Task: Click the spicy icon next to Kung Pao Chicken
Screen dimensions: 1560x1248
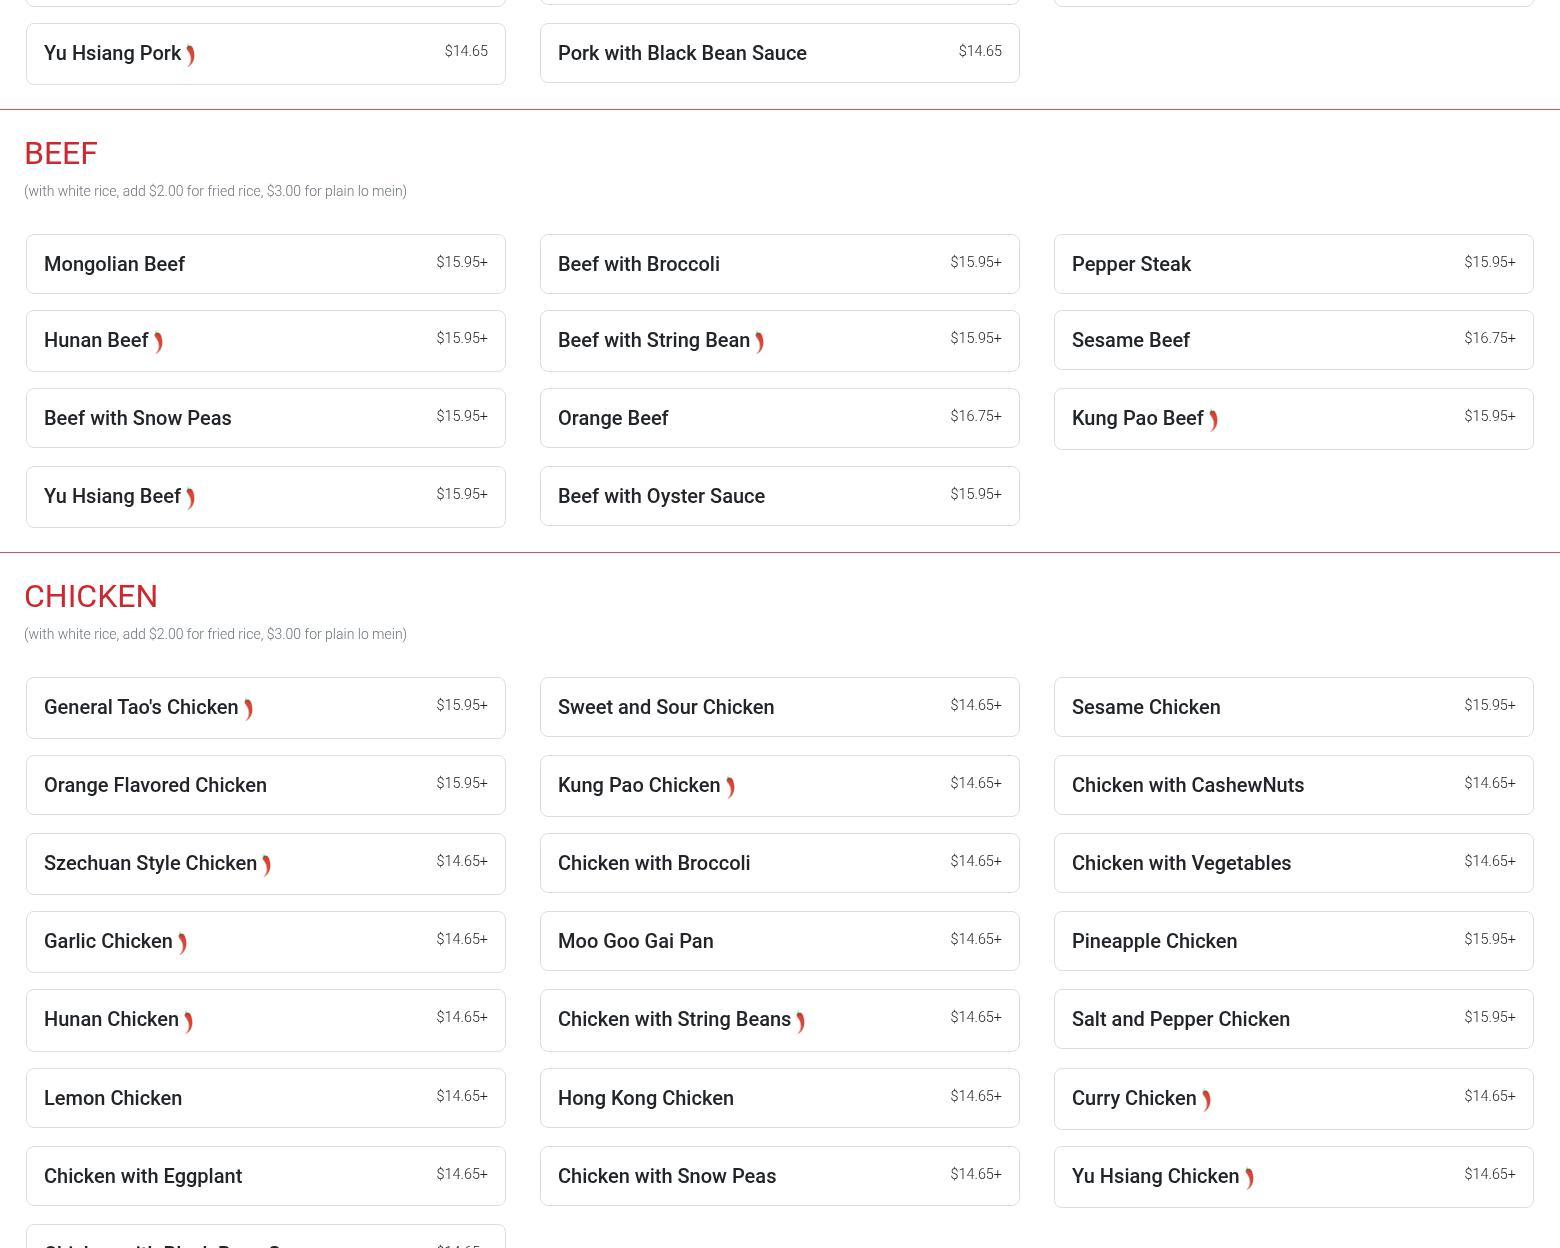Action: 730,787
